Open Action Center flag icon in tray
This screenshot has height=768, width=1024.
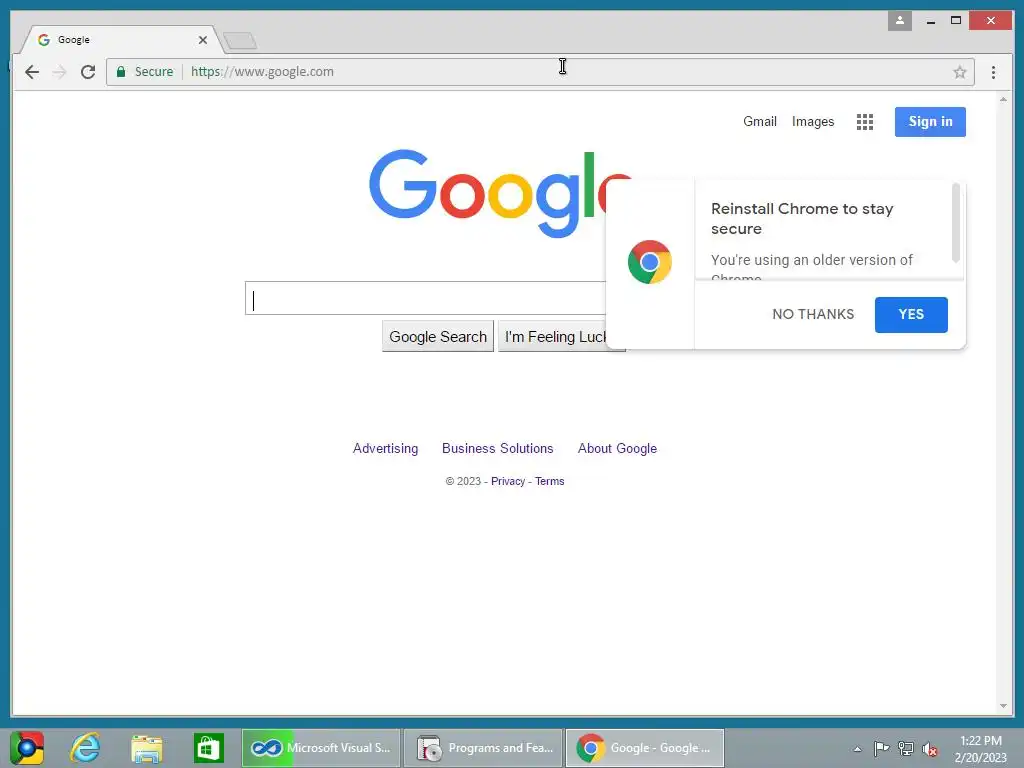click(x=881, y=748)
